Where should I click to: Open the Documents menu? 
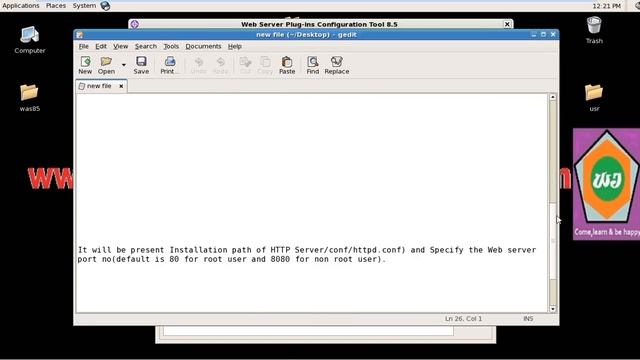pos(203,47)
